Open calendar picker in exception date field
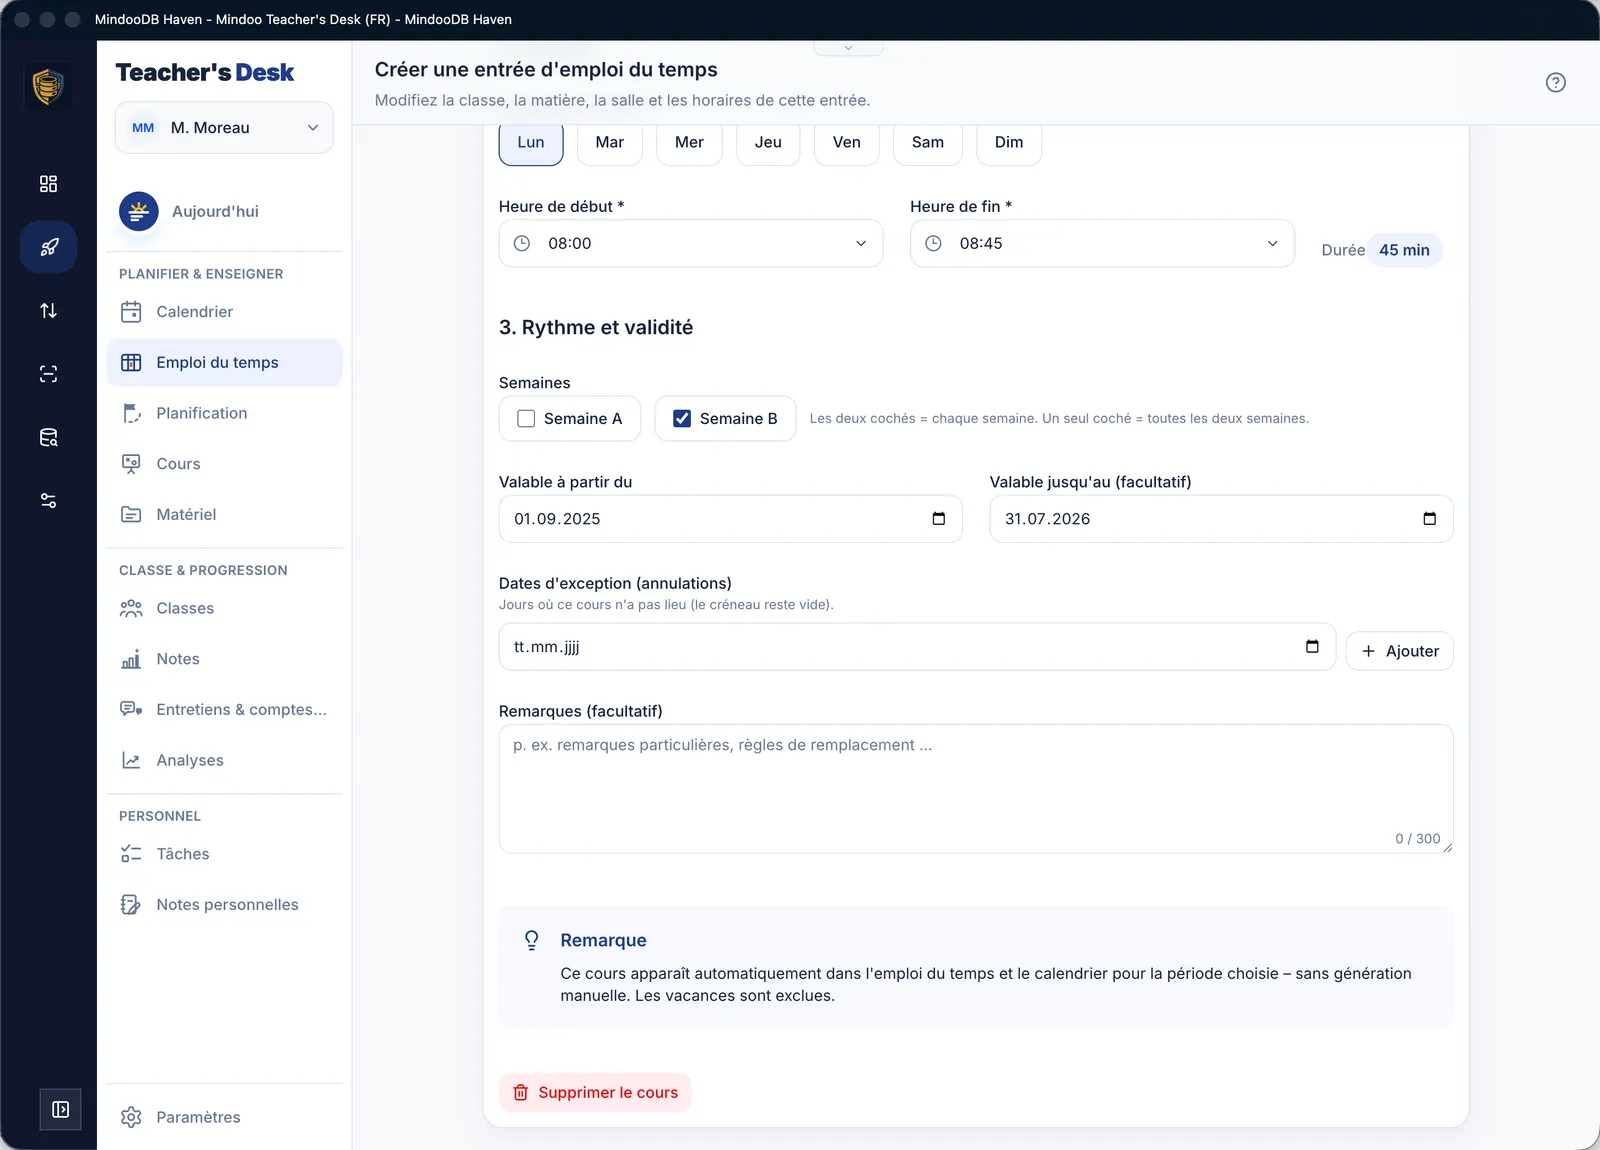The width and height of the screenshot is (1600, 1150). point(1312,646)
